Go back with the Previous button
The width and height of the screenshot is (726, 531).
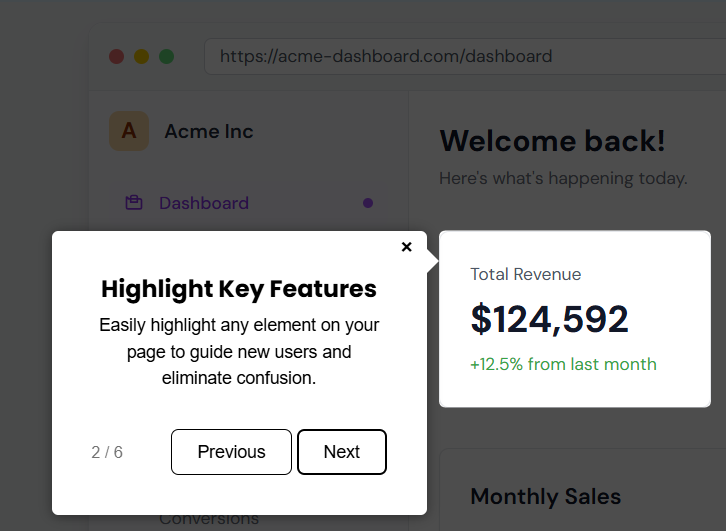[231, 452]
